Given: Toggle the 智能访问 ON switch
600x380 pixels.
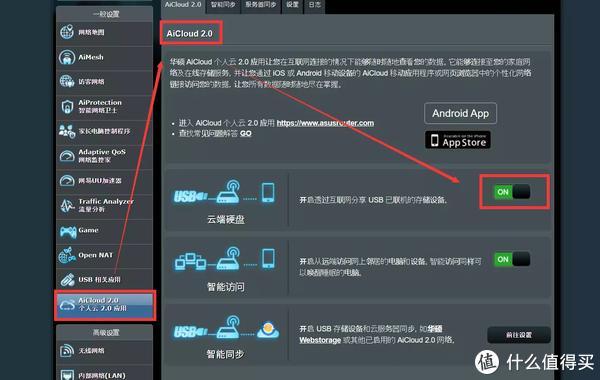Looking at the screenshot, I should pyautogui.click(x=512, y=259).
